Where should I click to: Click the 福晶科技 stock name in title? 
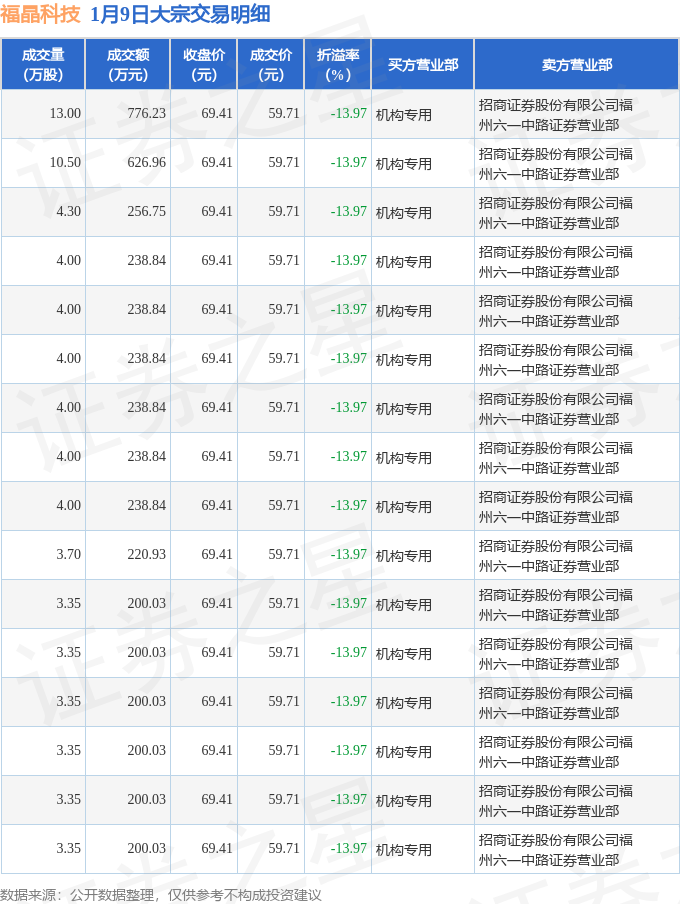click(x=40, y=15)
